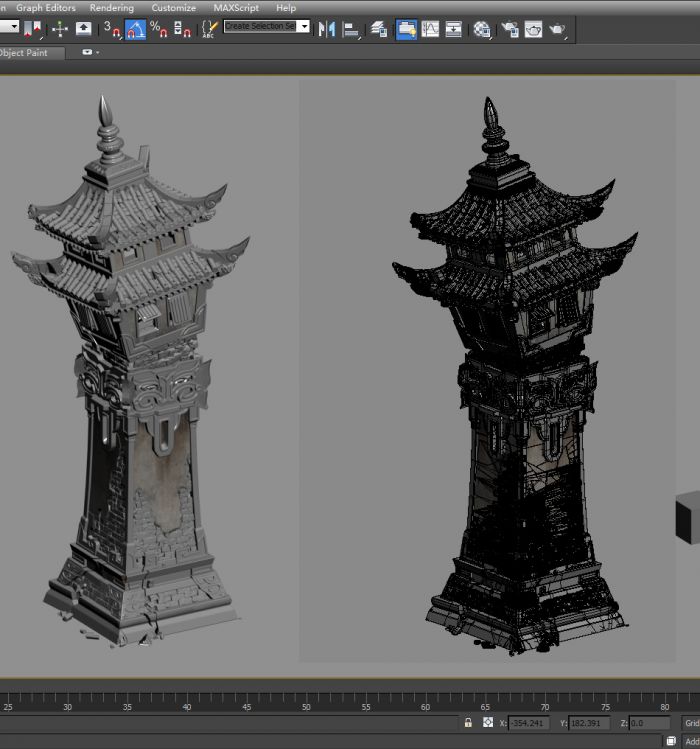Click the Mirror tool icon
This screenshot has height=749, width=700.
point(327,29)
